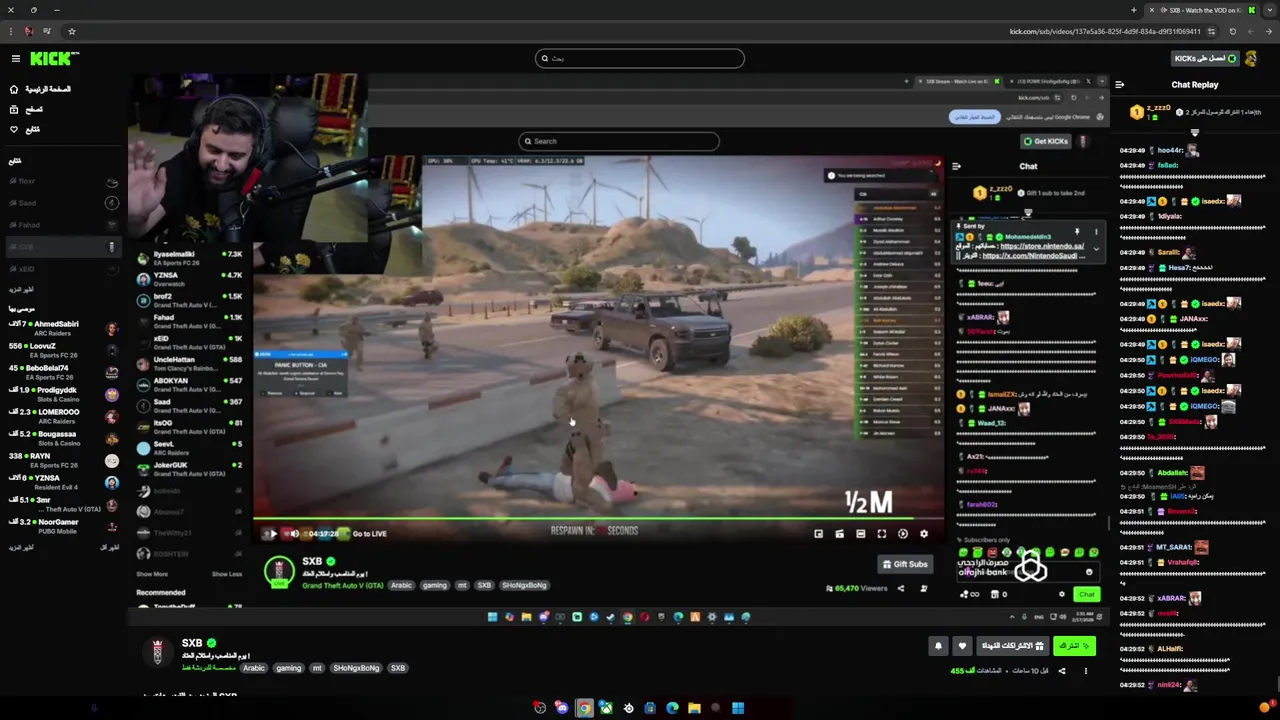Mute the video with the speaker icon
The height and width of the screenshot is (720, 1280).
[x=294, y=534]
